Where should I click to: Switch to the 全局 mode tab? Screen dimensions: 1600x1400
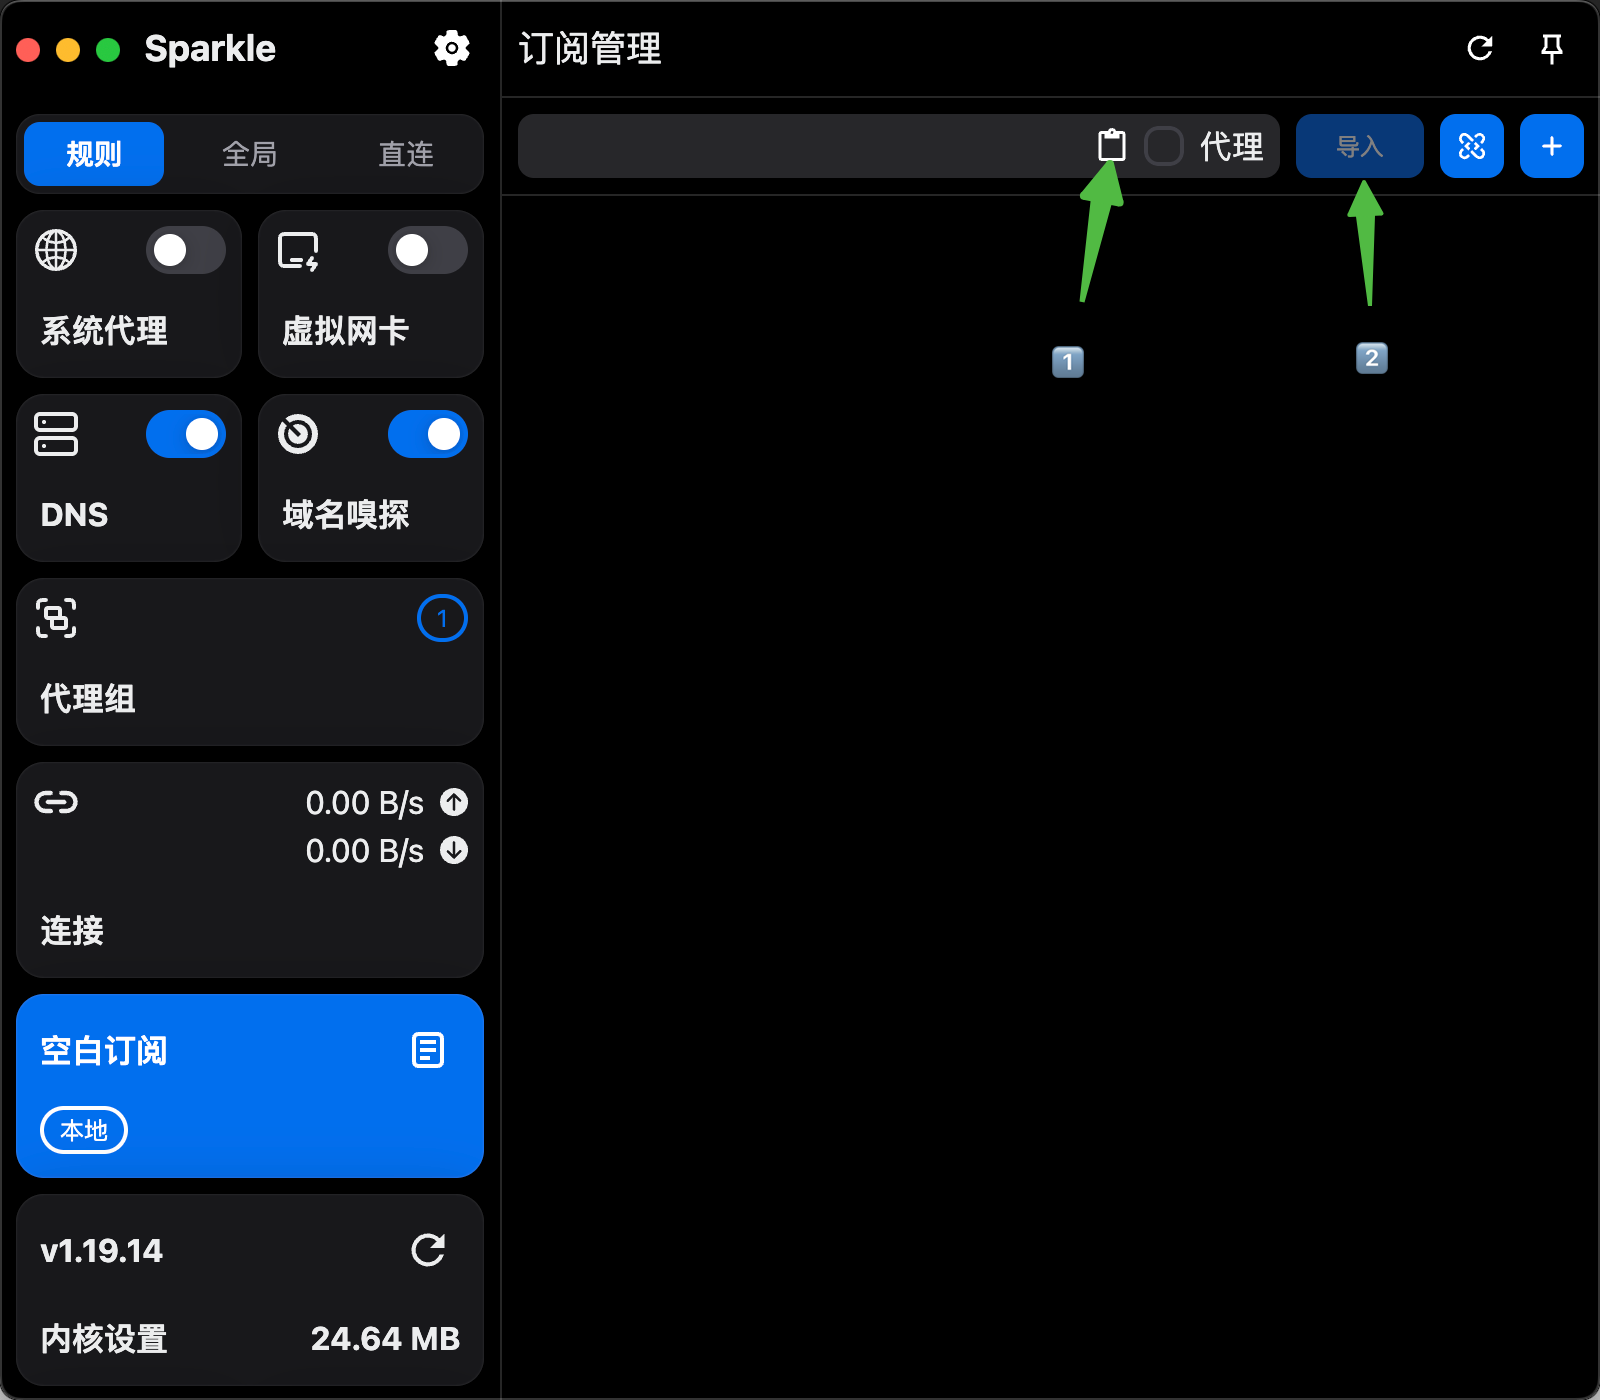[x=249, y=154]
